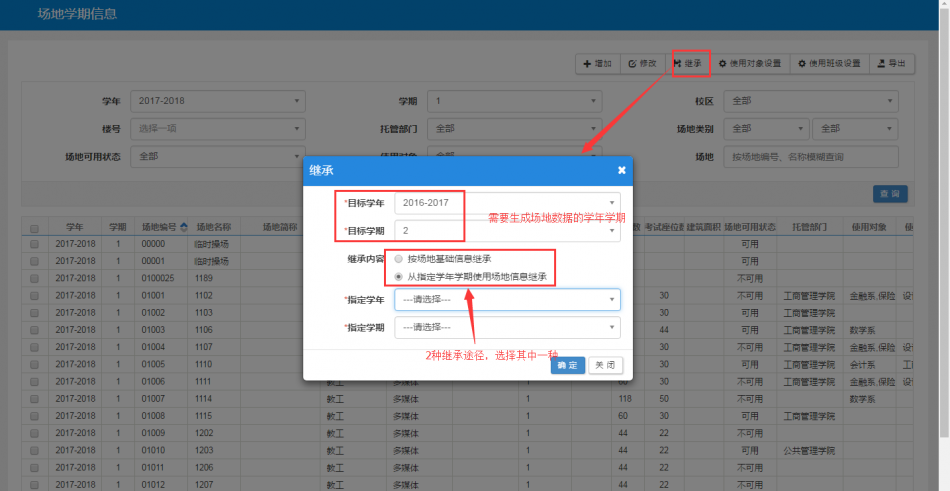Close the 继承 dialog with the X icon

621,171
